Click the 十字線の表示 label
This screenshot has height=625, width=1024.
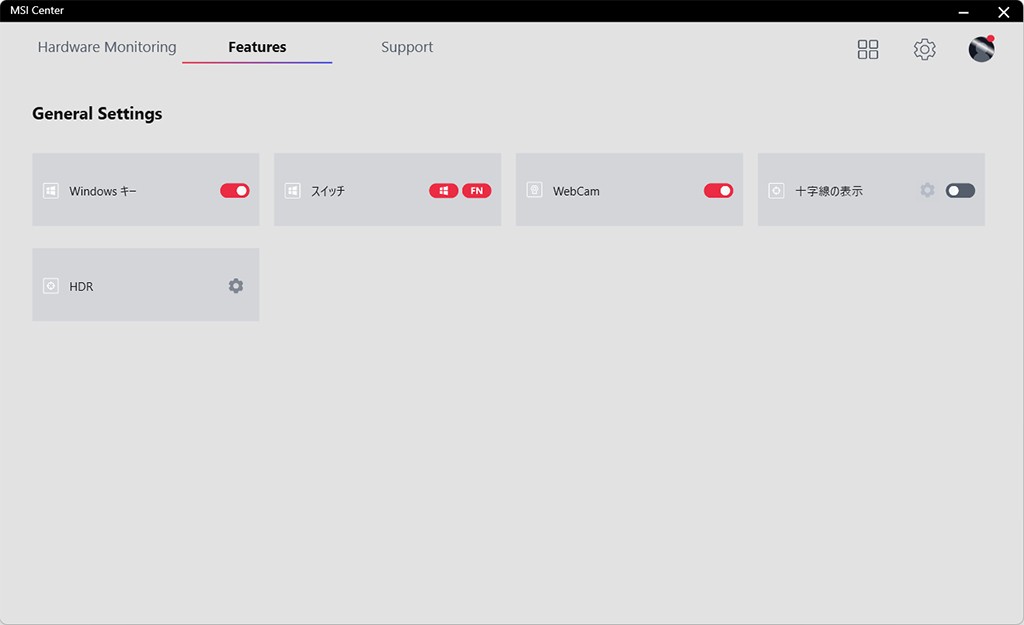(x=829, y=191)
